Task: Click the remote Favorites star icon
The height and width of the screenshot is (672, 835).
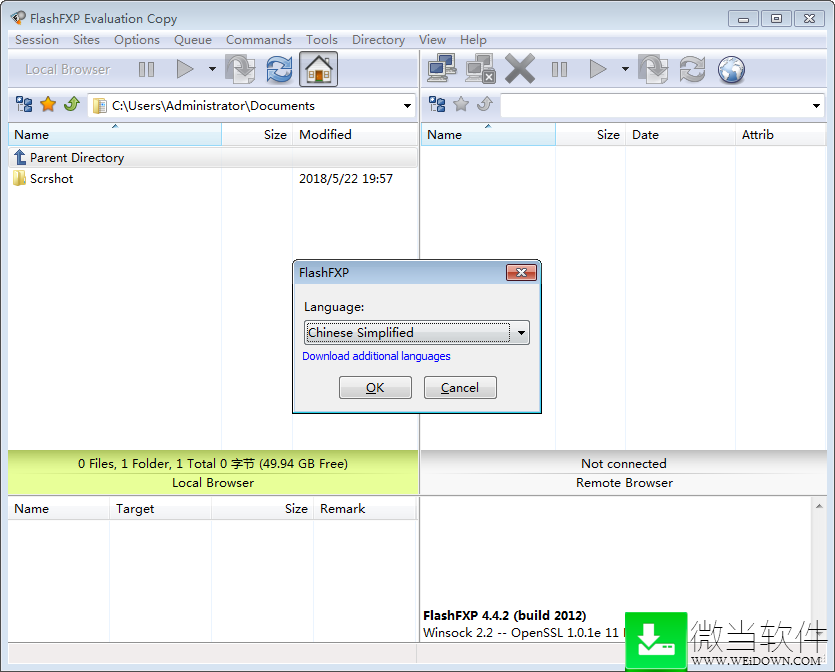Action: pos(461,104)
